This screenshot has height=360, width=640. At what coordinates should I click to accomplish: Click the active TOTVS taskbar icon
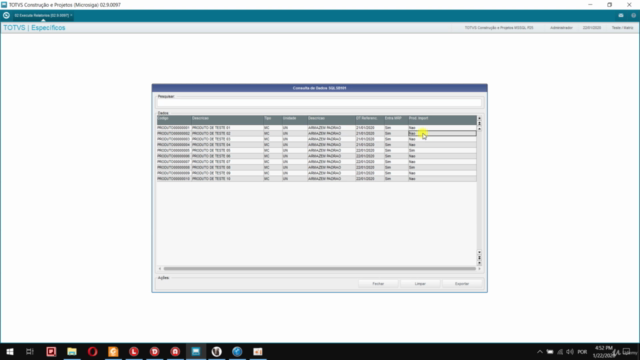pyautogui.click(x=196, y=351)
